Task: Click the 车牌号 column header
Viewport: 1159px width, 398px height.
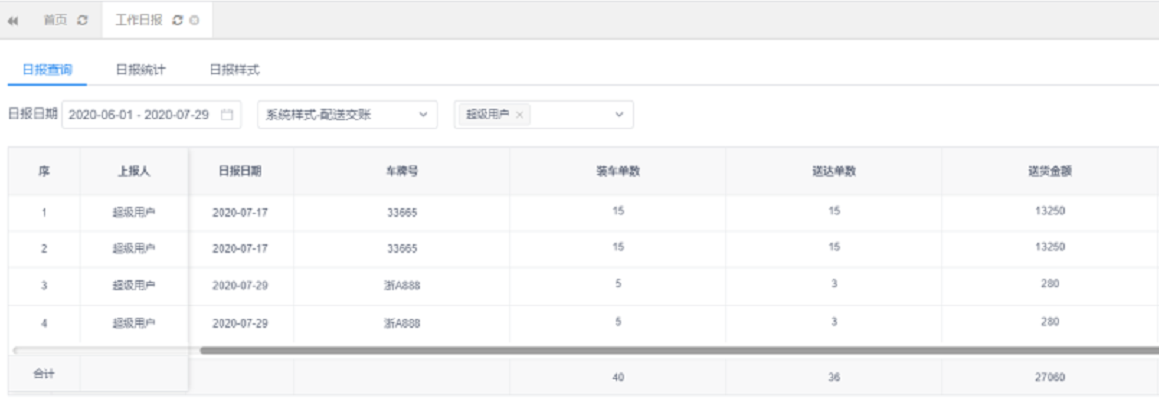Action: click(401, 171)
